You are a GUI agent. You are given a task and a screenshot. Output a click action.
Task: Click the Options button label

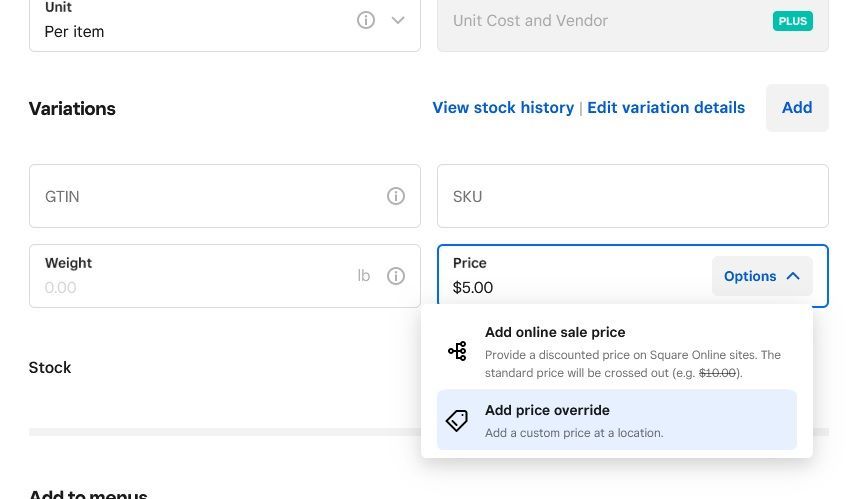pos(750,276)
